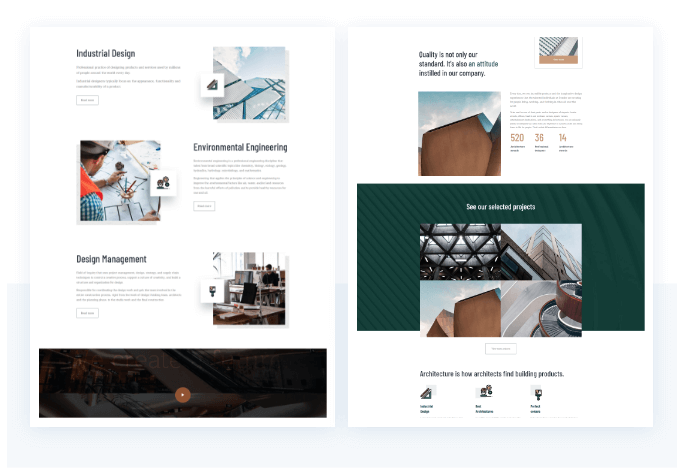Click Read more under Industrial Design
The height and width of the screenshot is (468, 683).
pyautogui.click(x=87, y=100)
